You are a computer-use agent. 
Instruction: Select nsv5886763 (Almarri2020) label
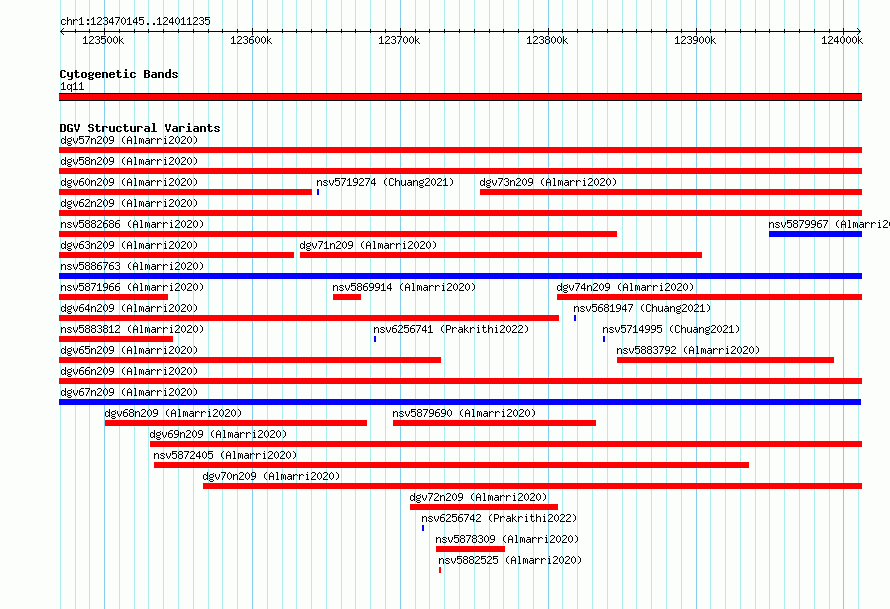(132, 266)
